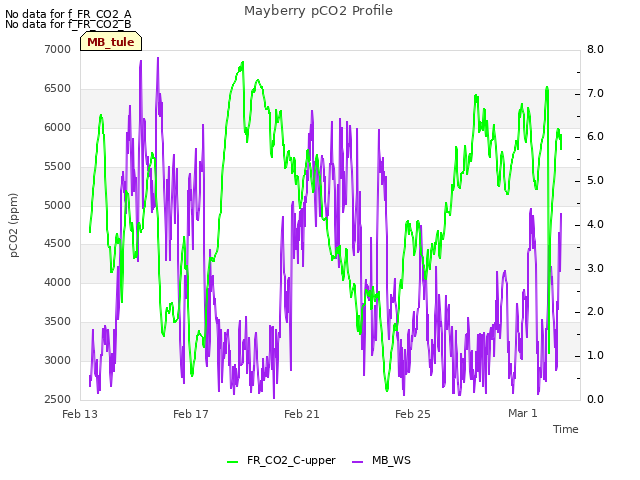Click the 5000 left axis value

(x=58, y=205)
